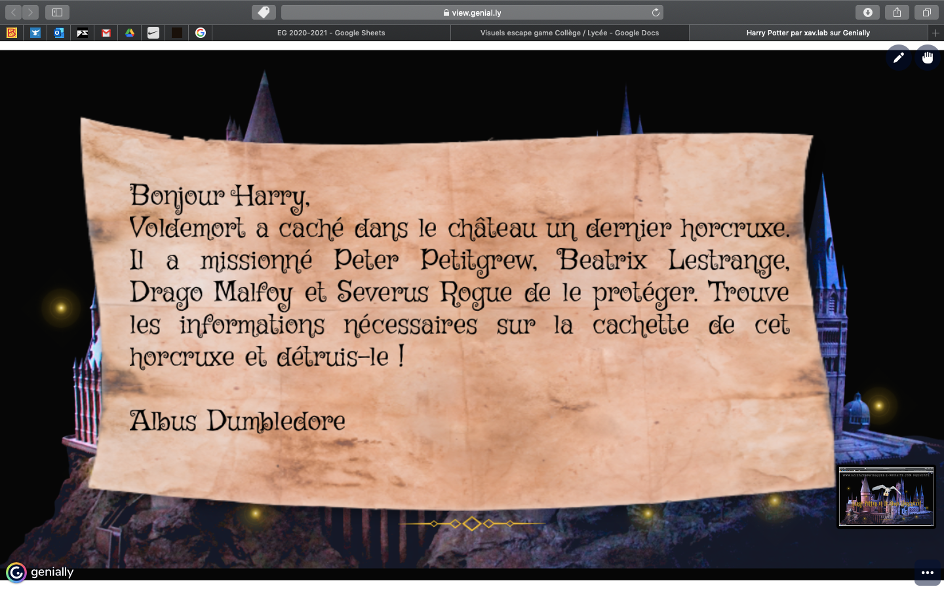The width and height of the screenshot is (945, 589).
Task: Click the 'genially' wordmark text
Action: pyautogui.click(x=52, y=572)
